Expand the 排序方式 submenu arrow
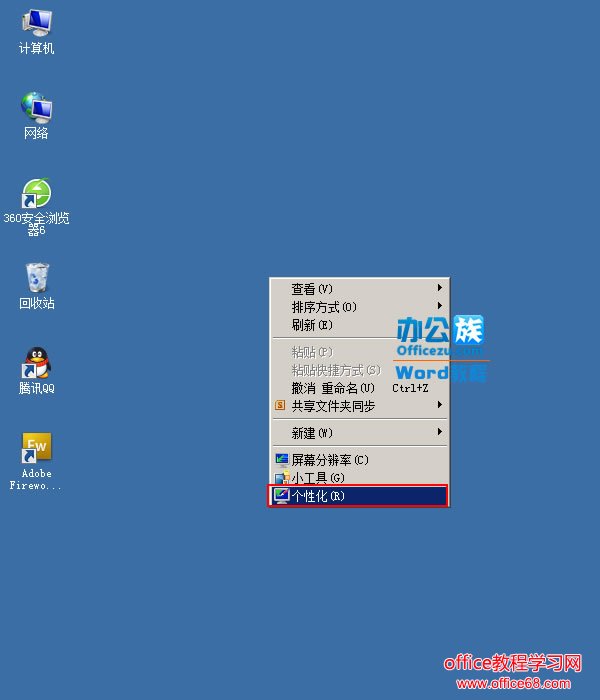Screen dimensions: 600x700 pyautogui.click(x=439, y=306)
